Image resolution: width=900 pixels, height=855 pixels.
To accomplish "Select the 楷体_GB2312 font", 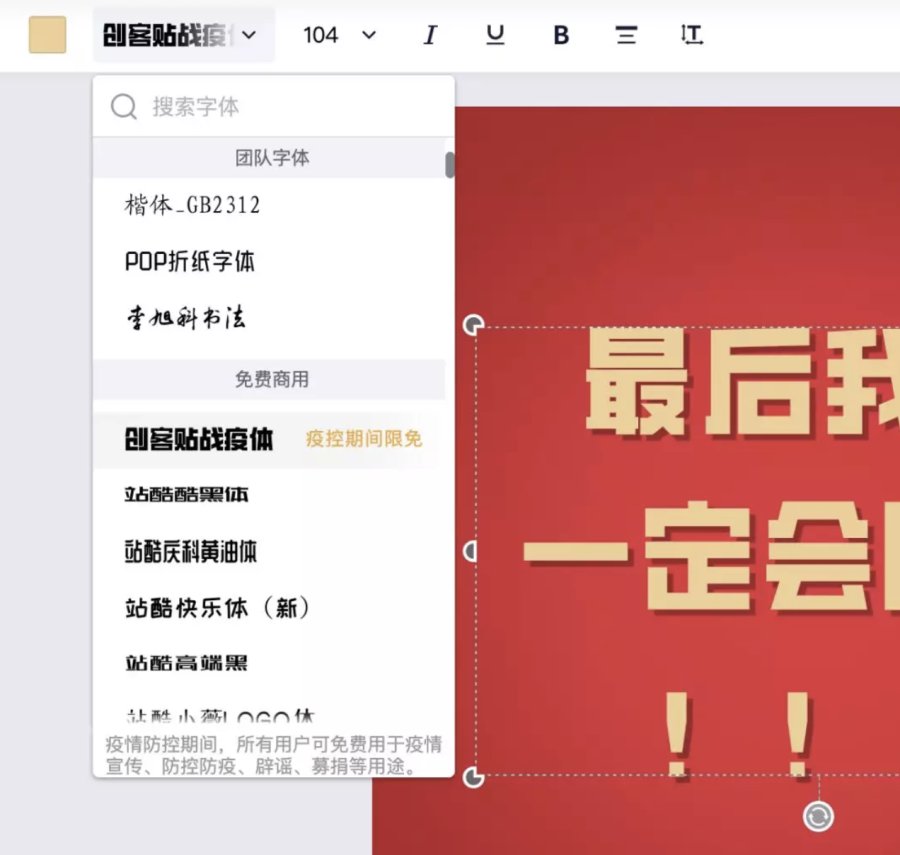I will pos(192,205).
